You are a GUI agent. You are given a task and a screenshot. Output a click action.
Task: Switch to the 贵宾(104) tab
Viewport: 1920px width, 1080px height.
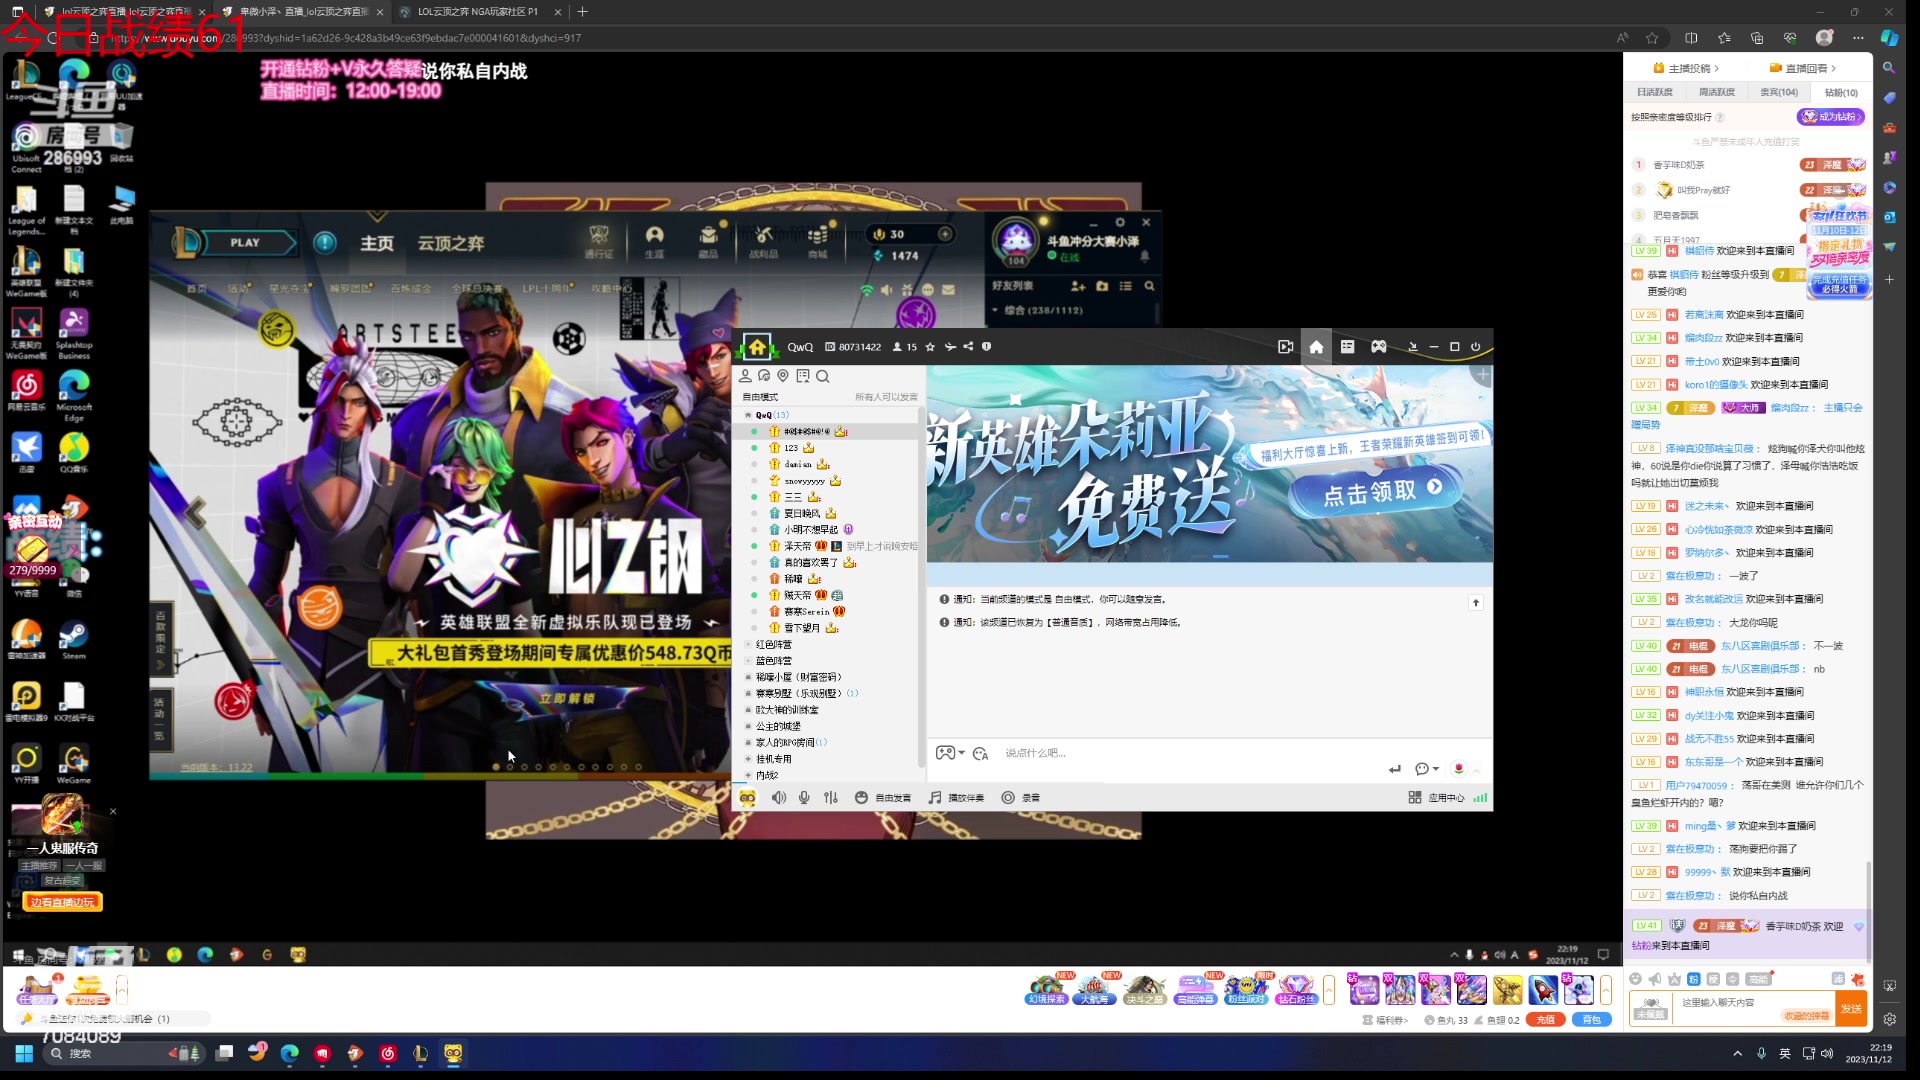1779,92
